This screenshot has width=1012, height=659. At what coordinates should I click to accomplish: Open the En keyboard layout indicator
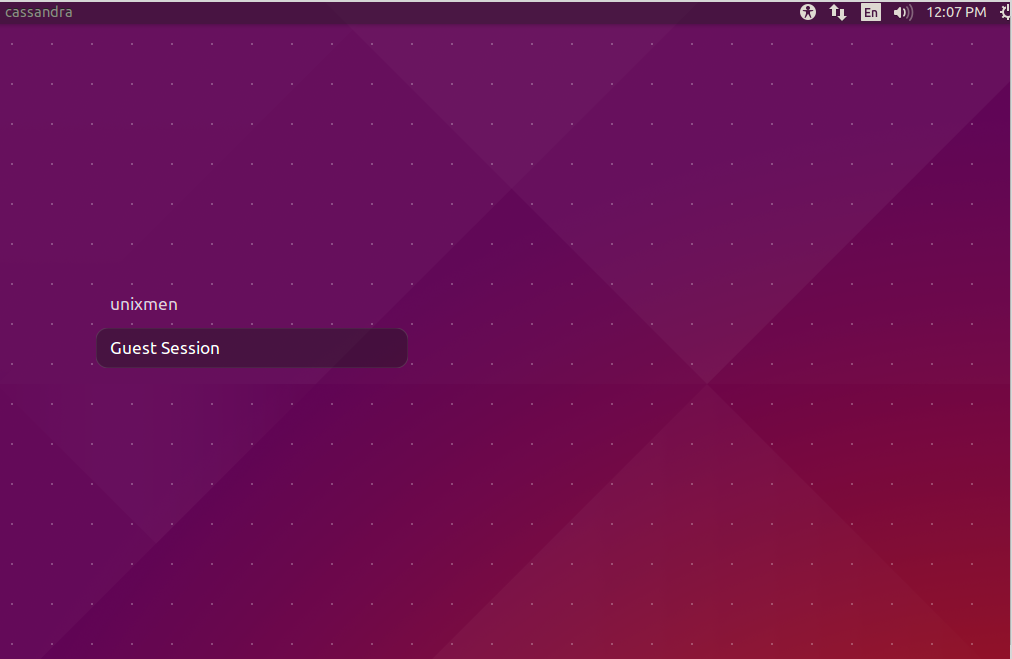870,12
